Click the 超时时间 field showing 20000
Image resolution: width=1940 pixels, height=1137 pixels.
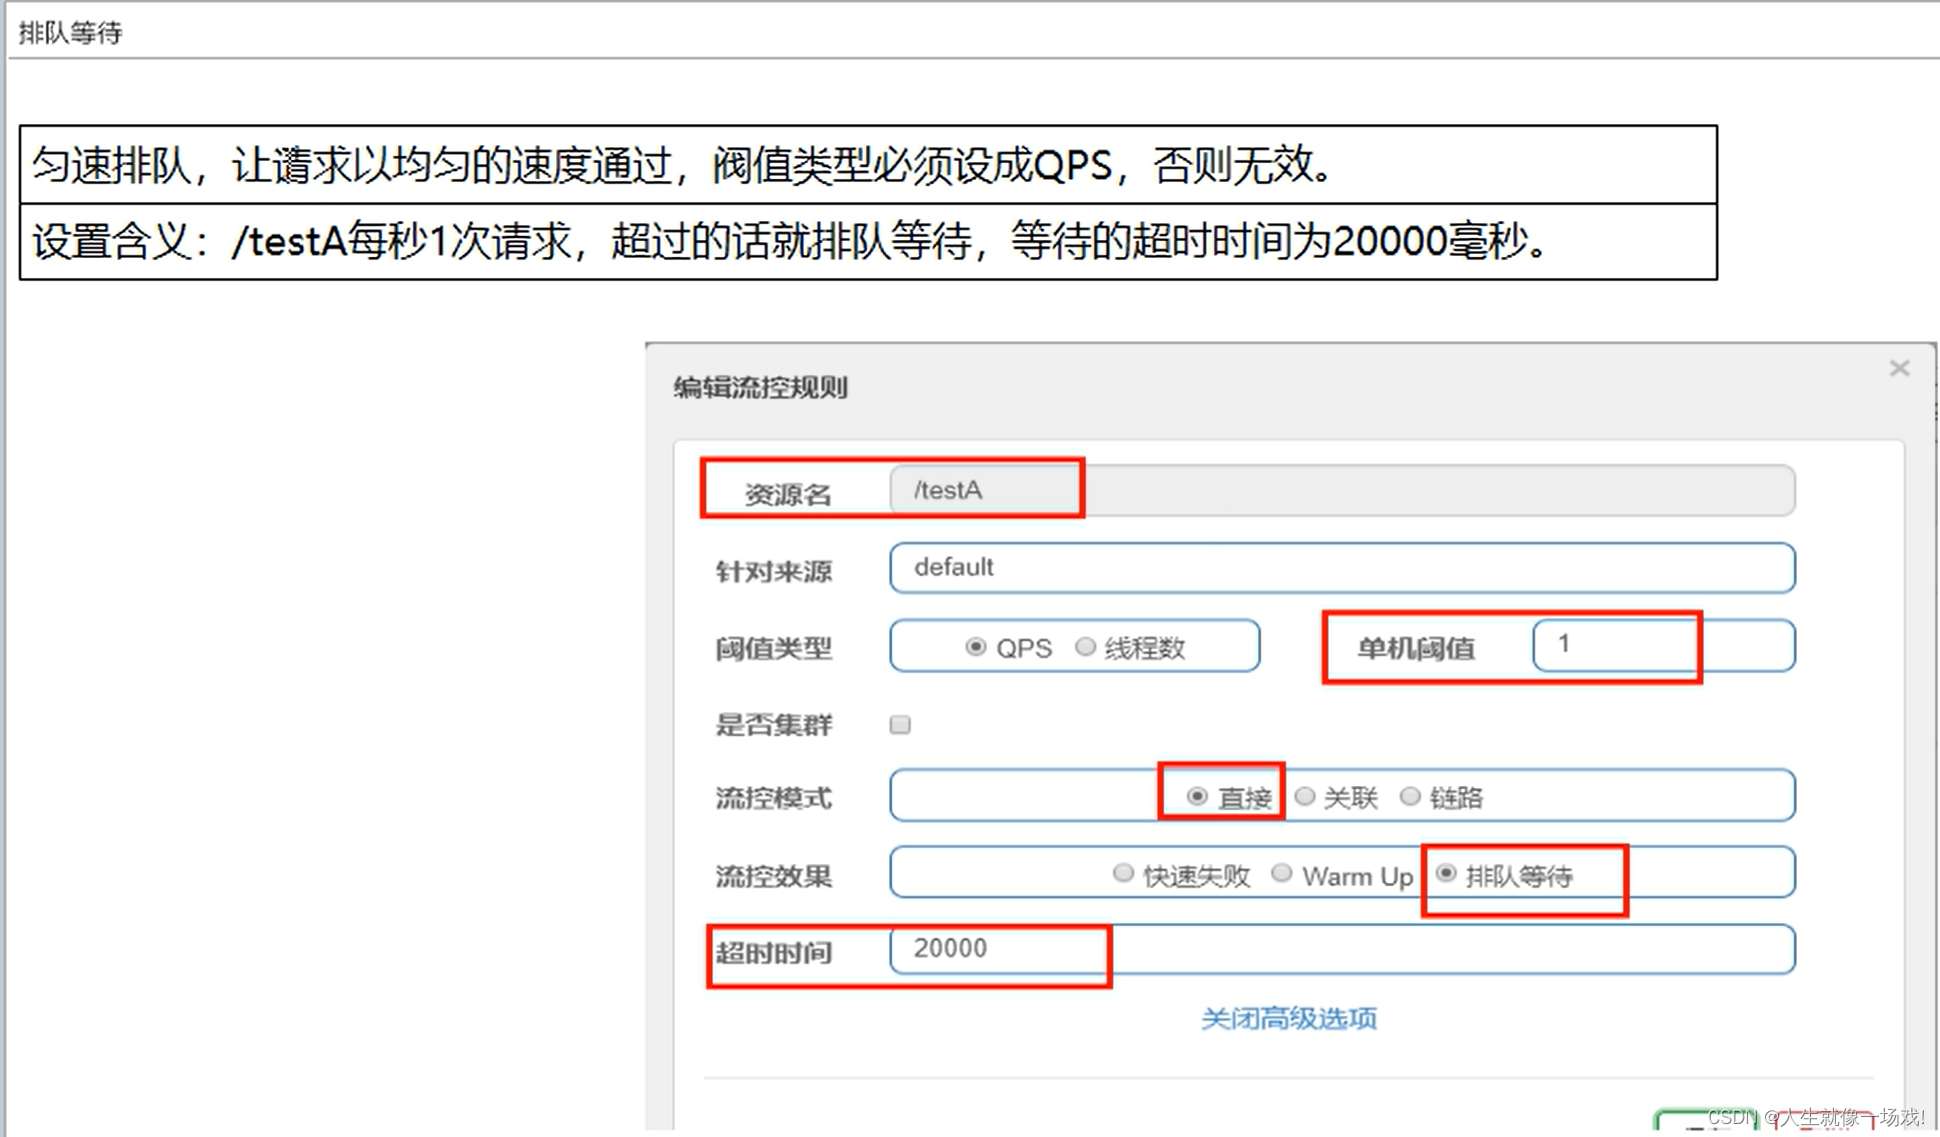[x=1340, y=949]
